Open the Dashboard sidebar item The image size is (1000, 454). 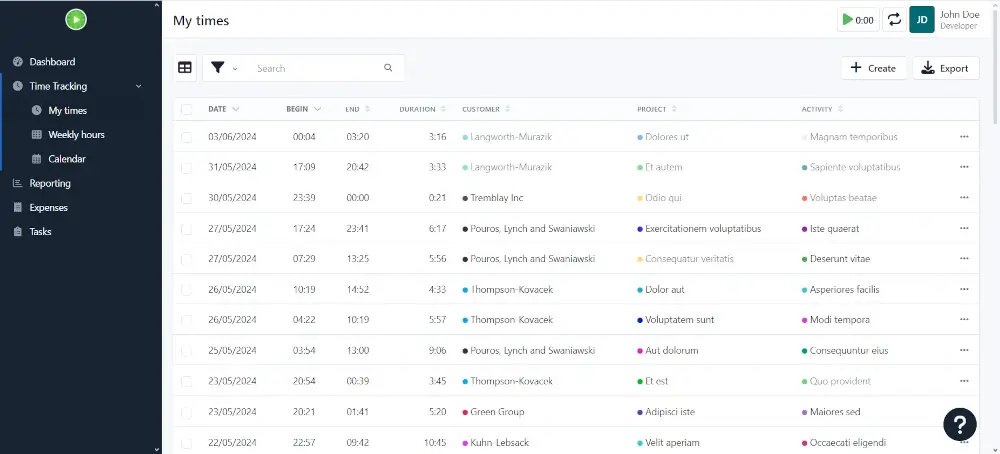(52, 62)
